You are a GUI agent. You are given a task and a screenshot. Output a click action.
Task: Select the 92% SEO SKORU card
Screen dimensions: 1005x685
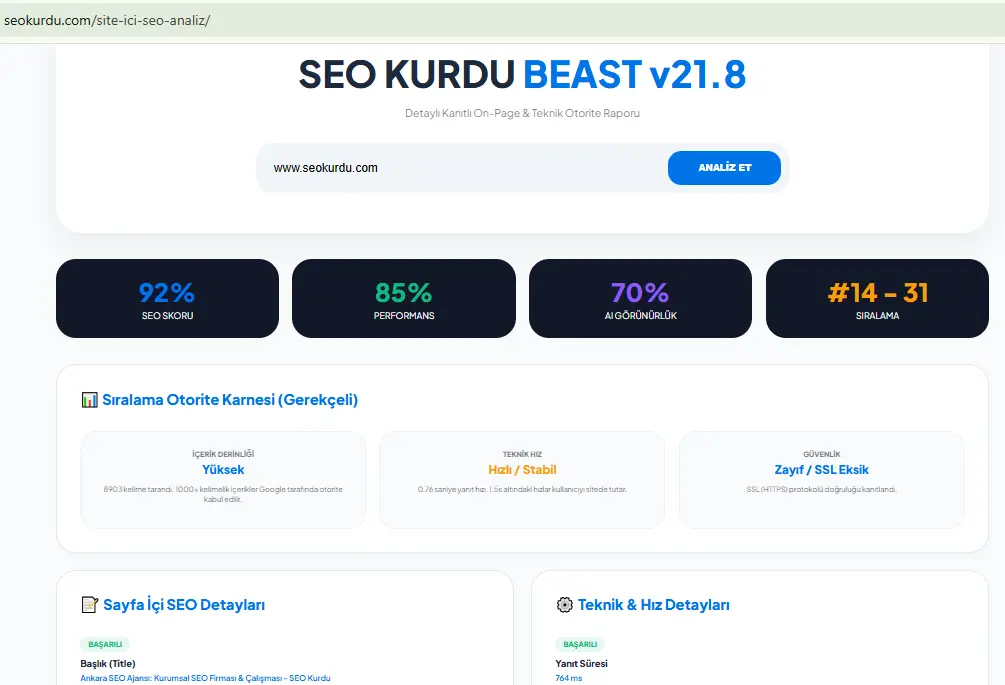pyautogui.click(x=167, y=299)
